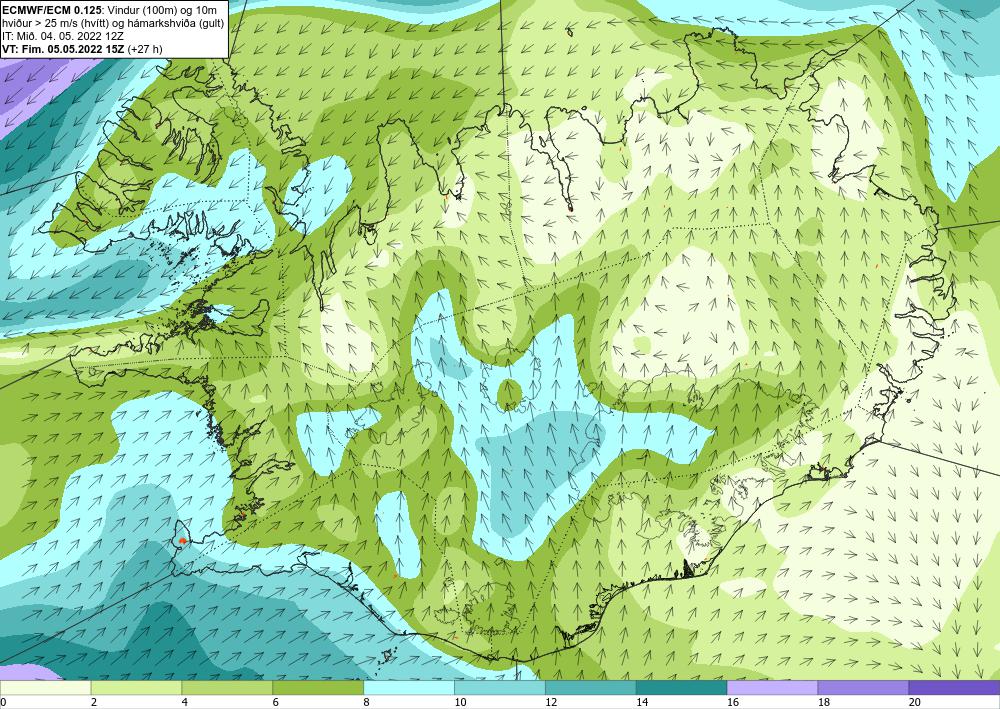Screen dimensions: 1000x709
Task: Pick the 10–12 light teal legend swatch
Action: [499, 688]
